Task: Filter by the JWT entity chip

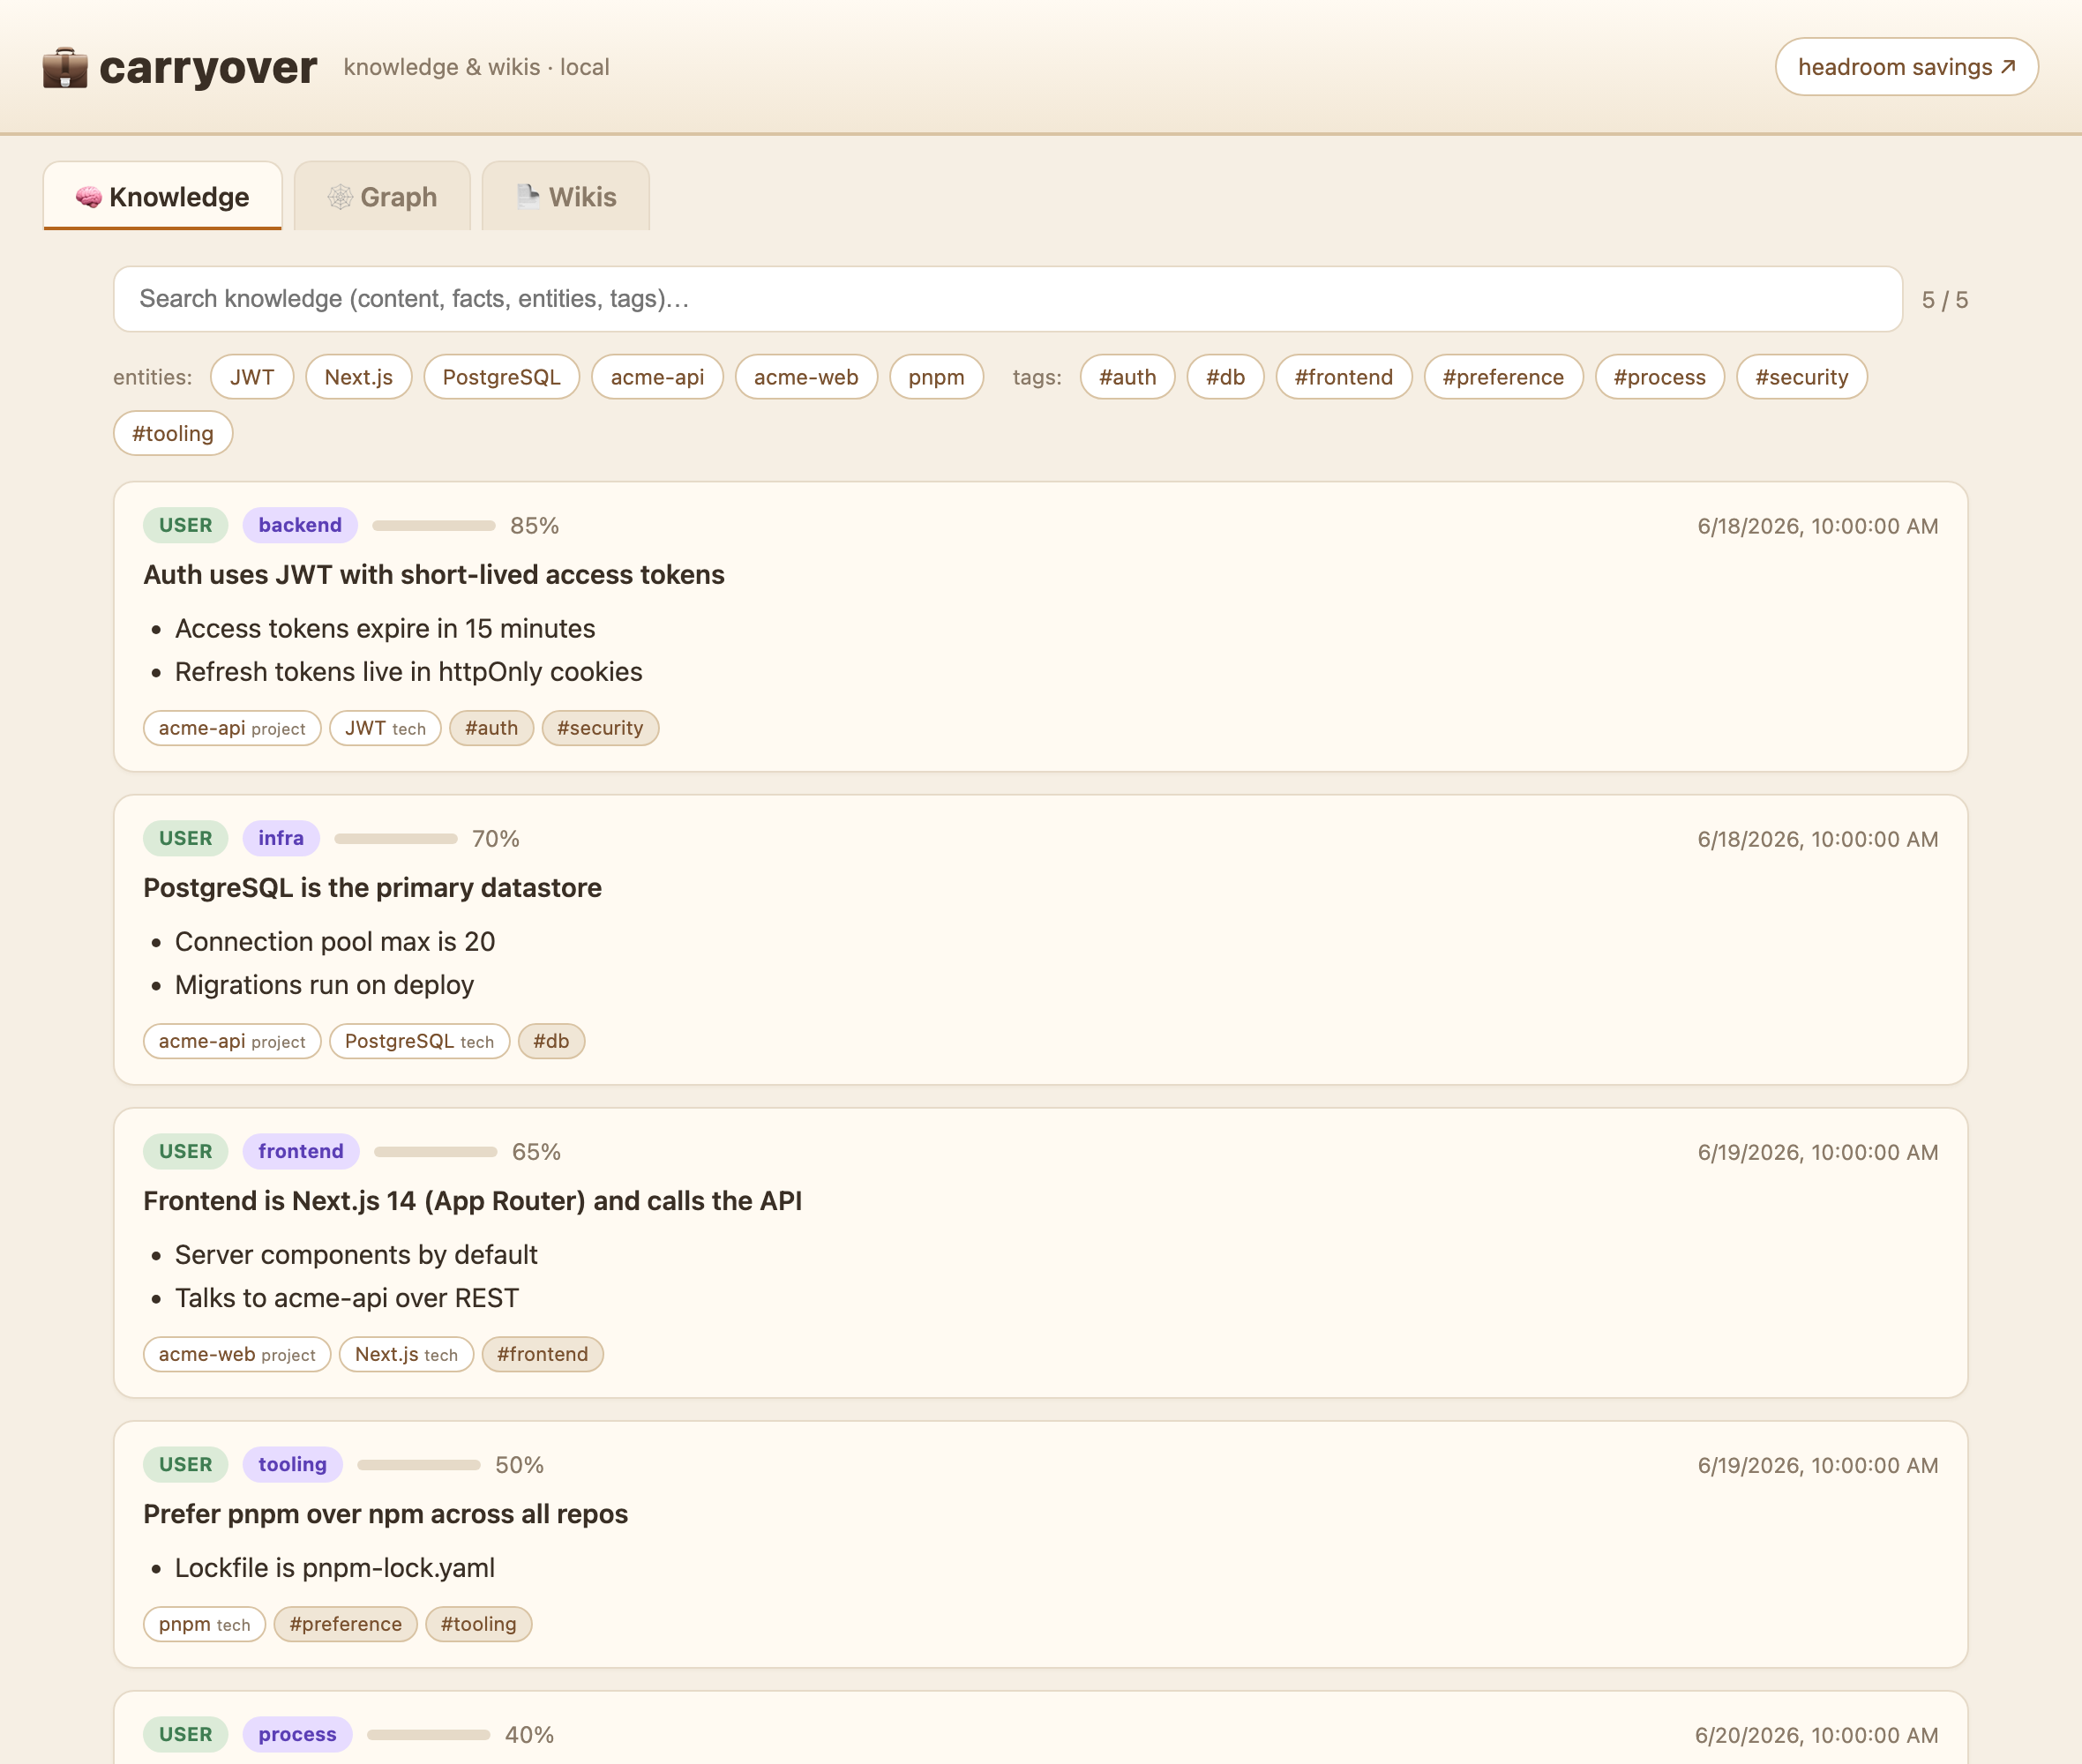Action: pos(252,377)
